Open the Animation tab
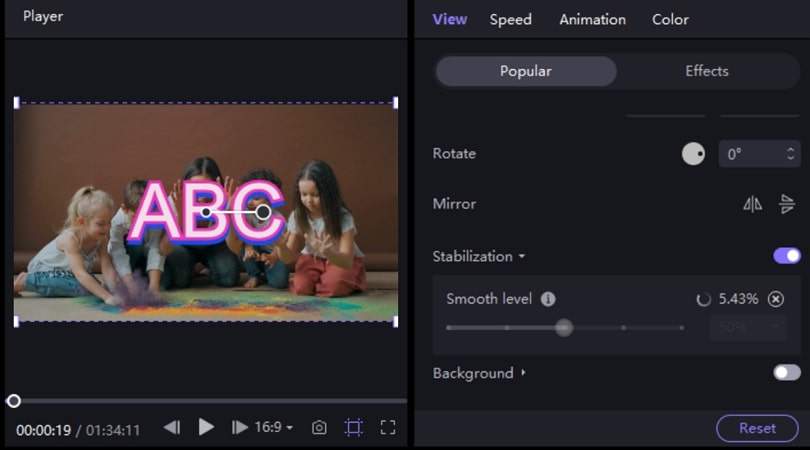 (x=593, y=20)
